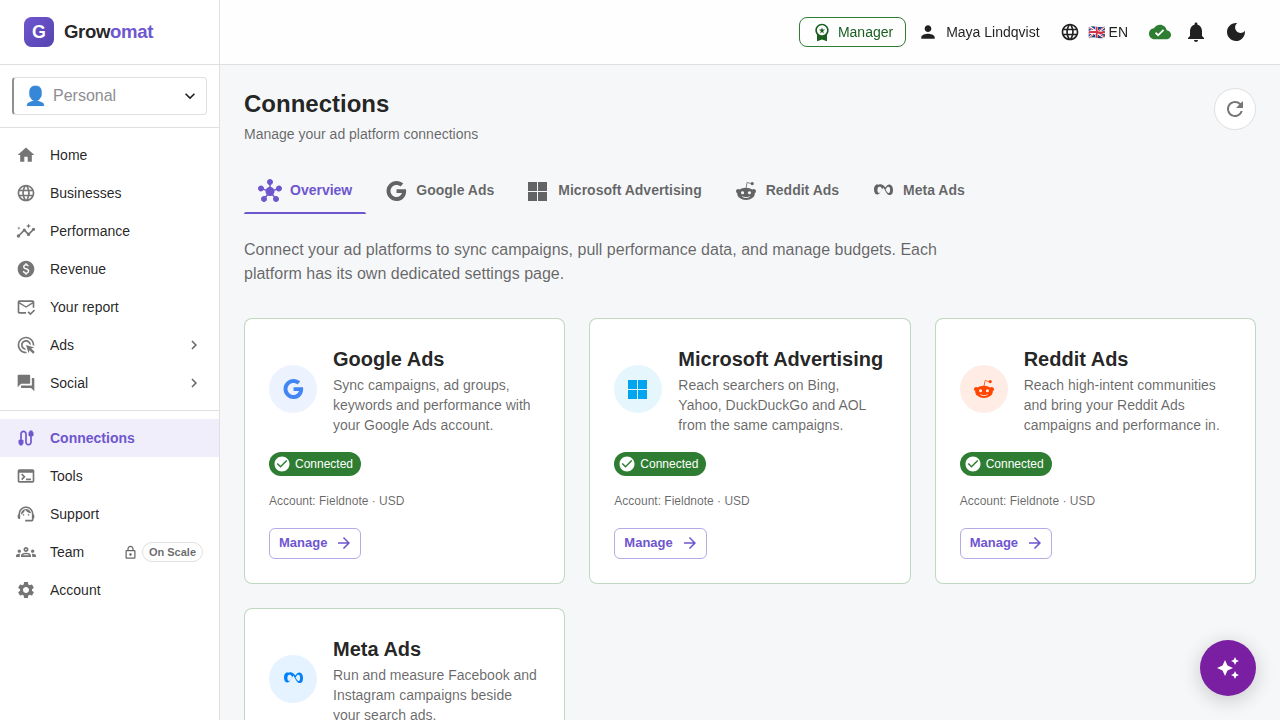Click the Revenue dollar icon

tap(26, 269)
